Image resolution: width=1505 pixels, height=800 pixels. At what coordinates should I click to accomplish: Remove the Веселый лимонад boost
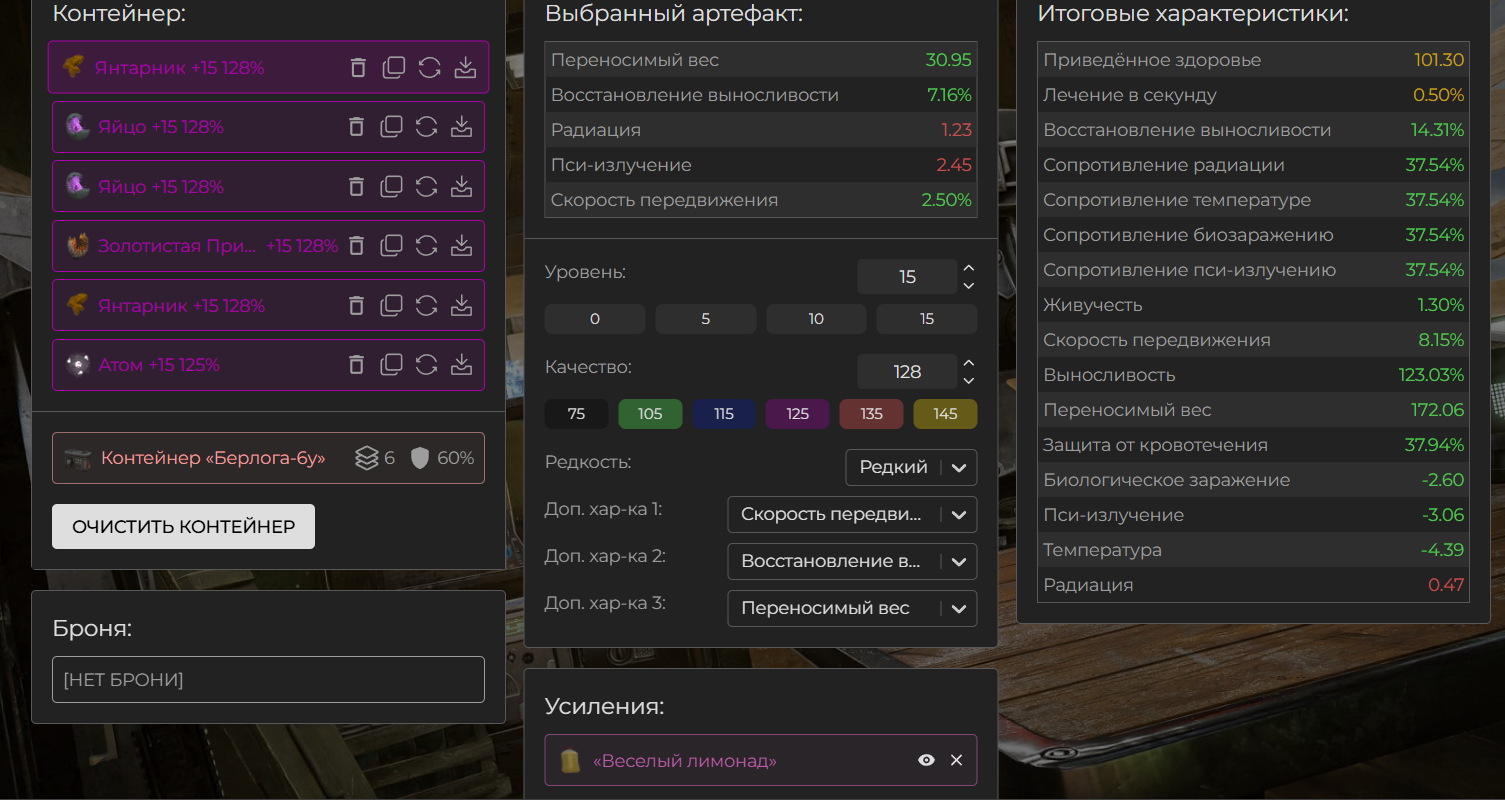[956, 761]
